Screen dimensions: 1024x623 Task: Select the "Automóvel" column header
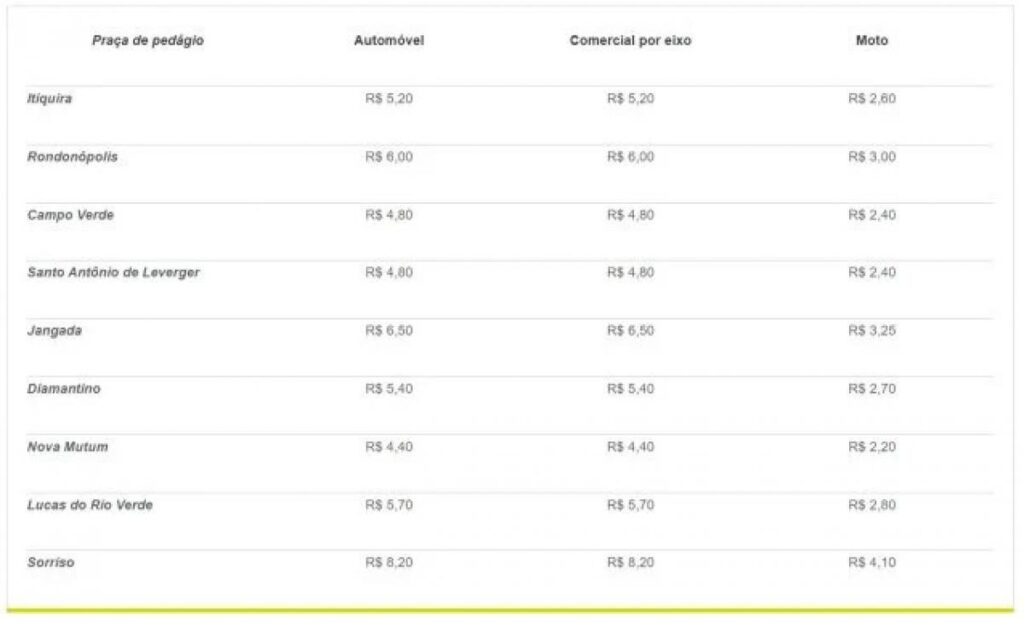(389, 41)
